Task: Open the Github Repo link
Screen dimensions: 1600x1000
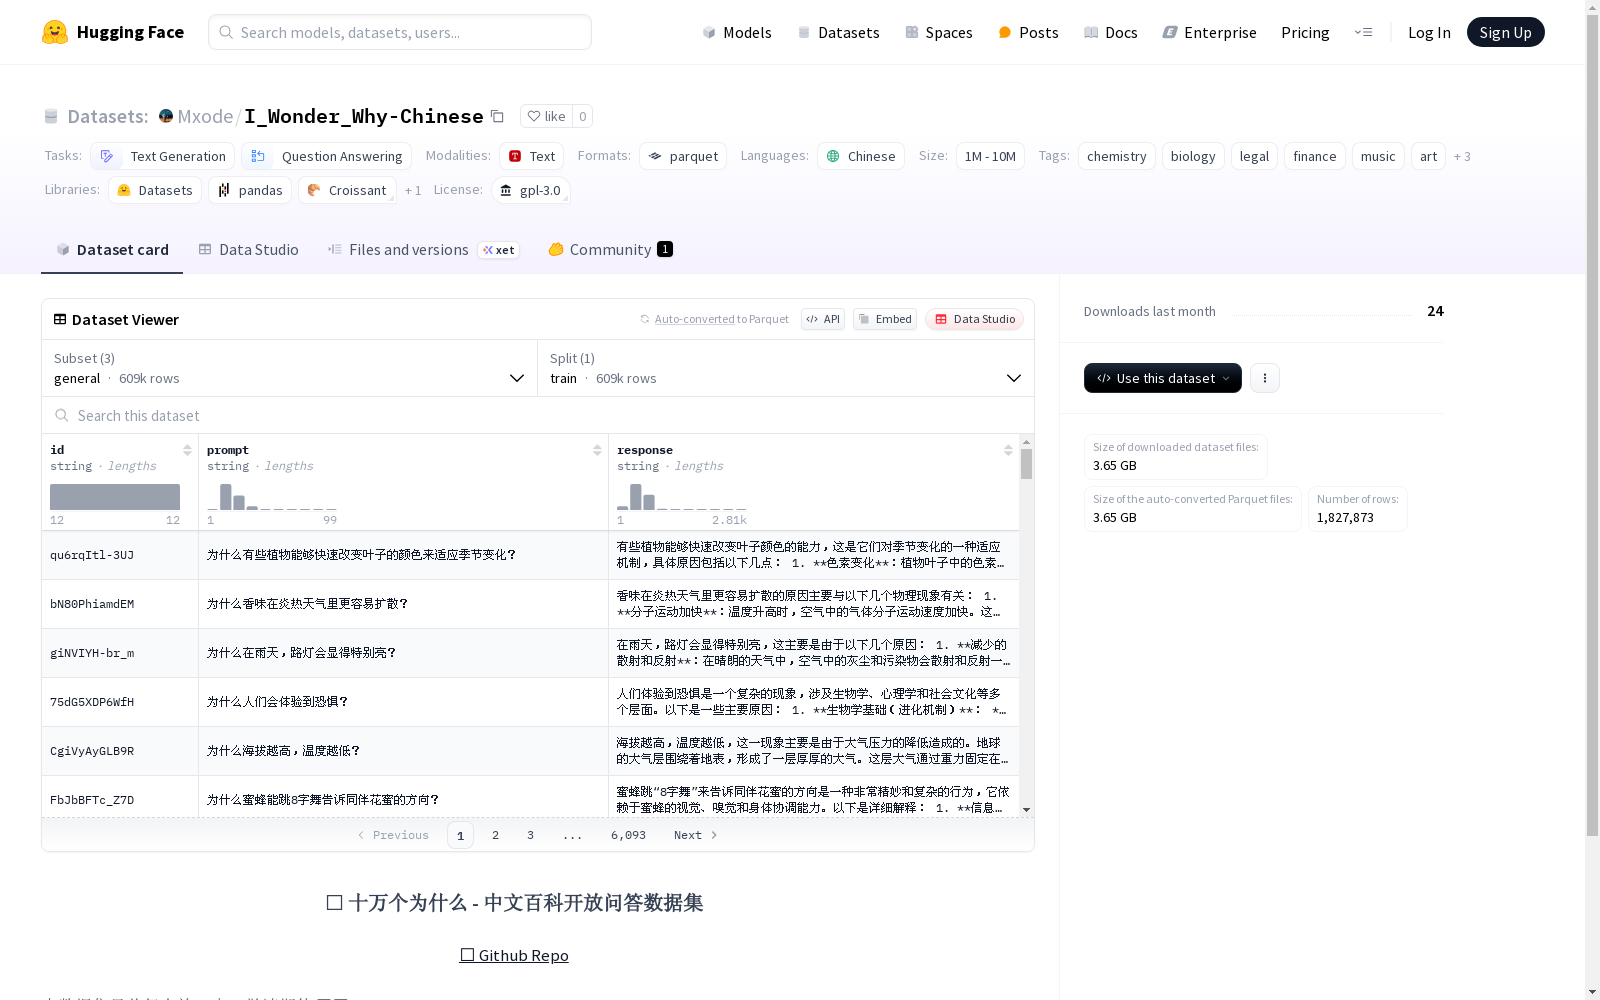Action: pos(514,955)
